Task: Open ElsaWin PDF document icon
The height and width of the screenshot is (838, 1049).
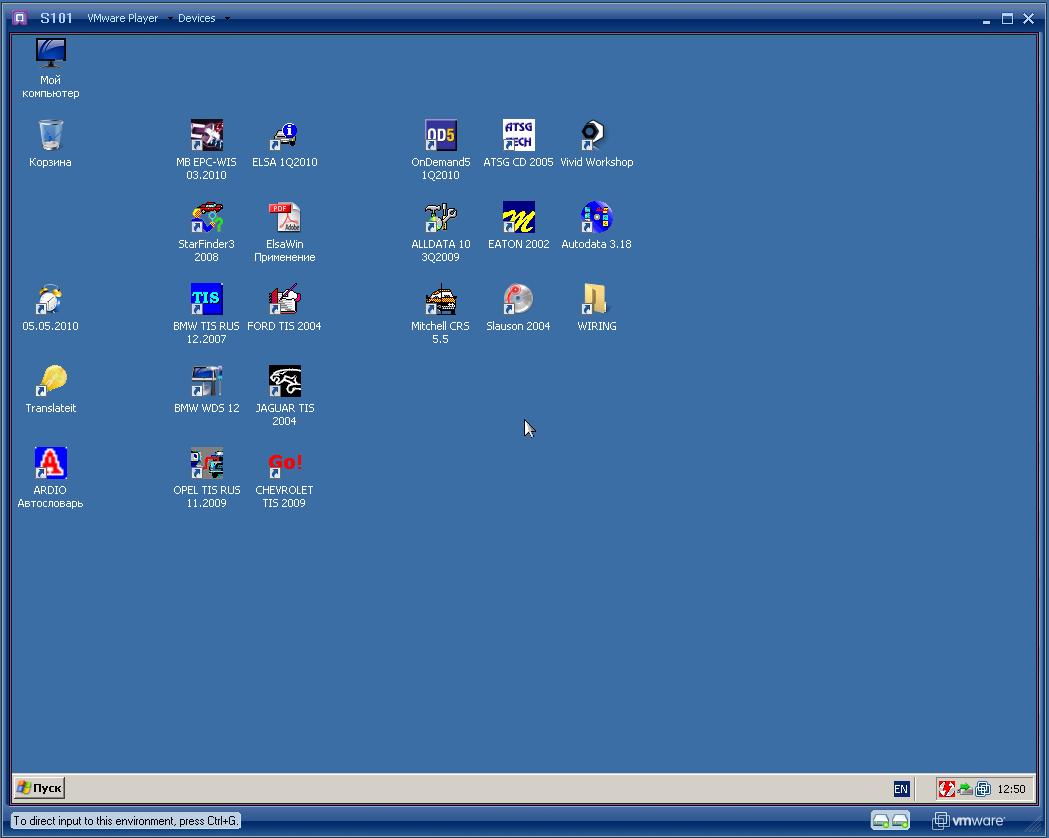Action: coord(285,218)
